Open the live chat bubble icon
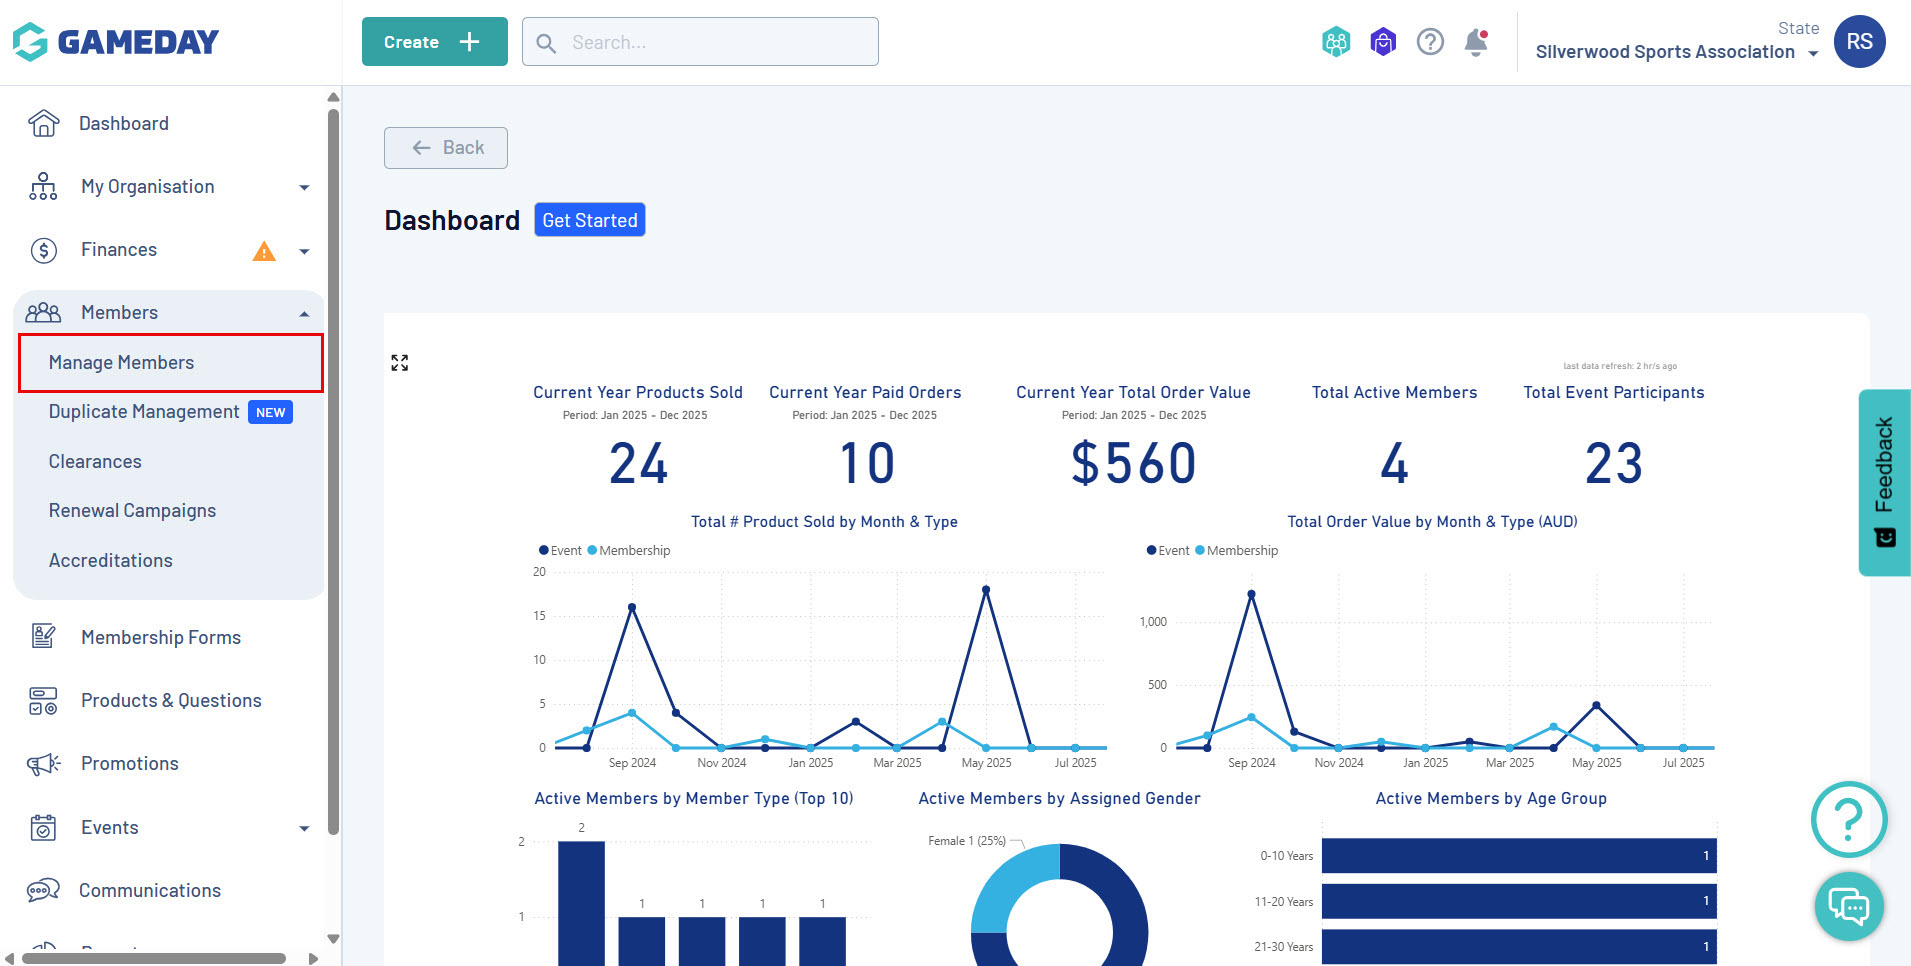This screenshot has width=1911, height=966. 1849,907
